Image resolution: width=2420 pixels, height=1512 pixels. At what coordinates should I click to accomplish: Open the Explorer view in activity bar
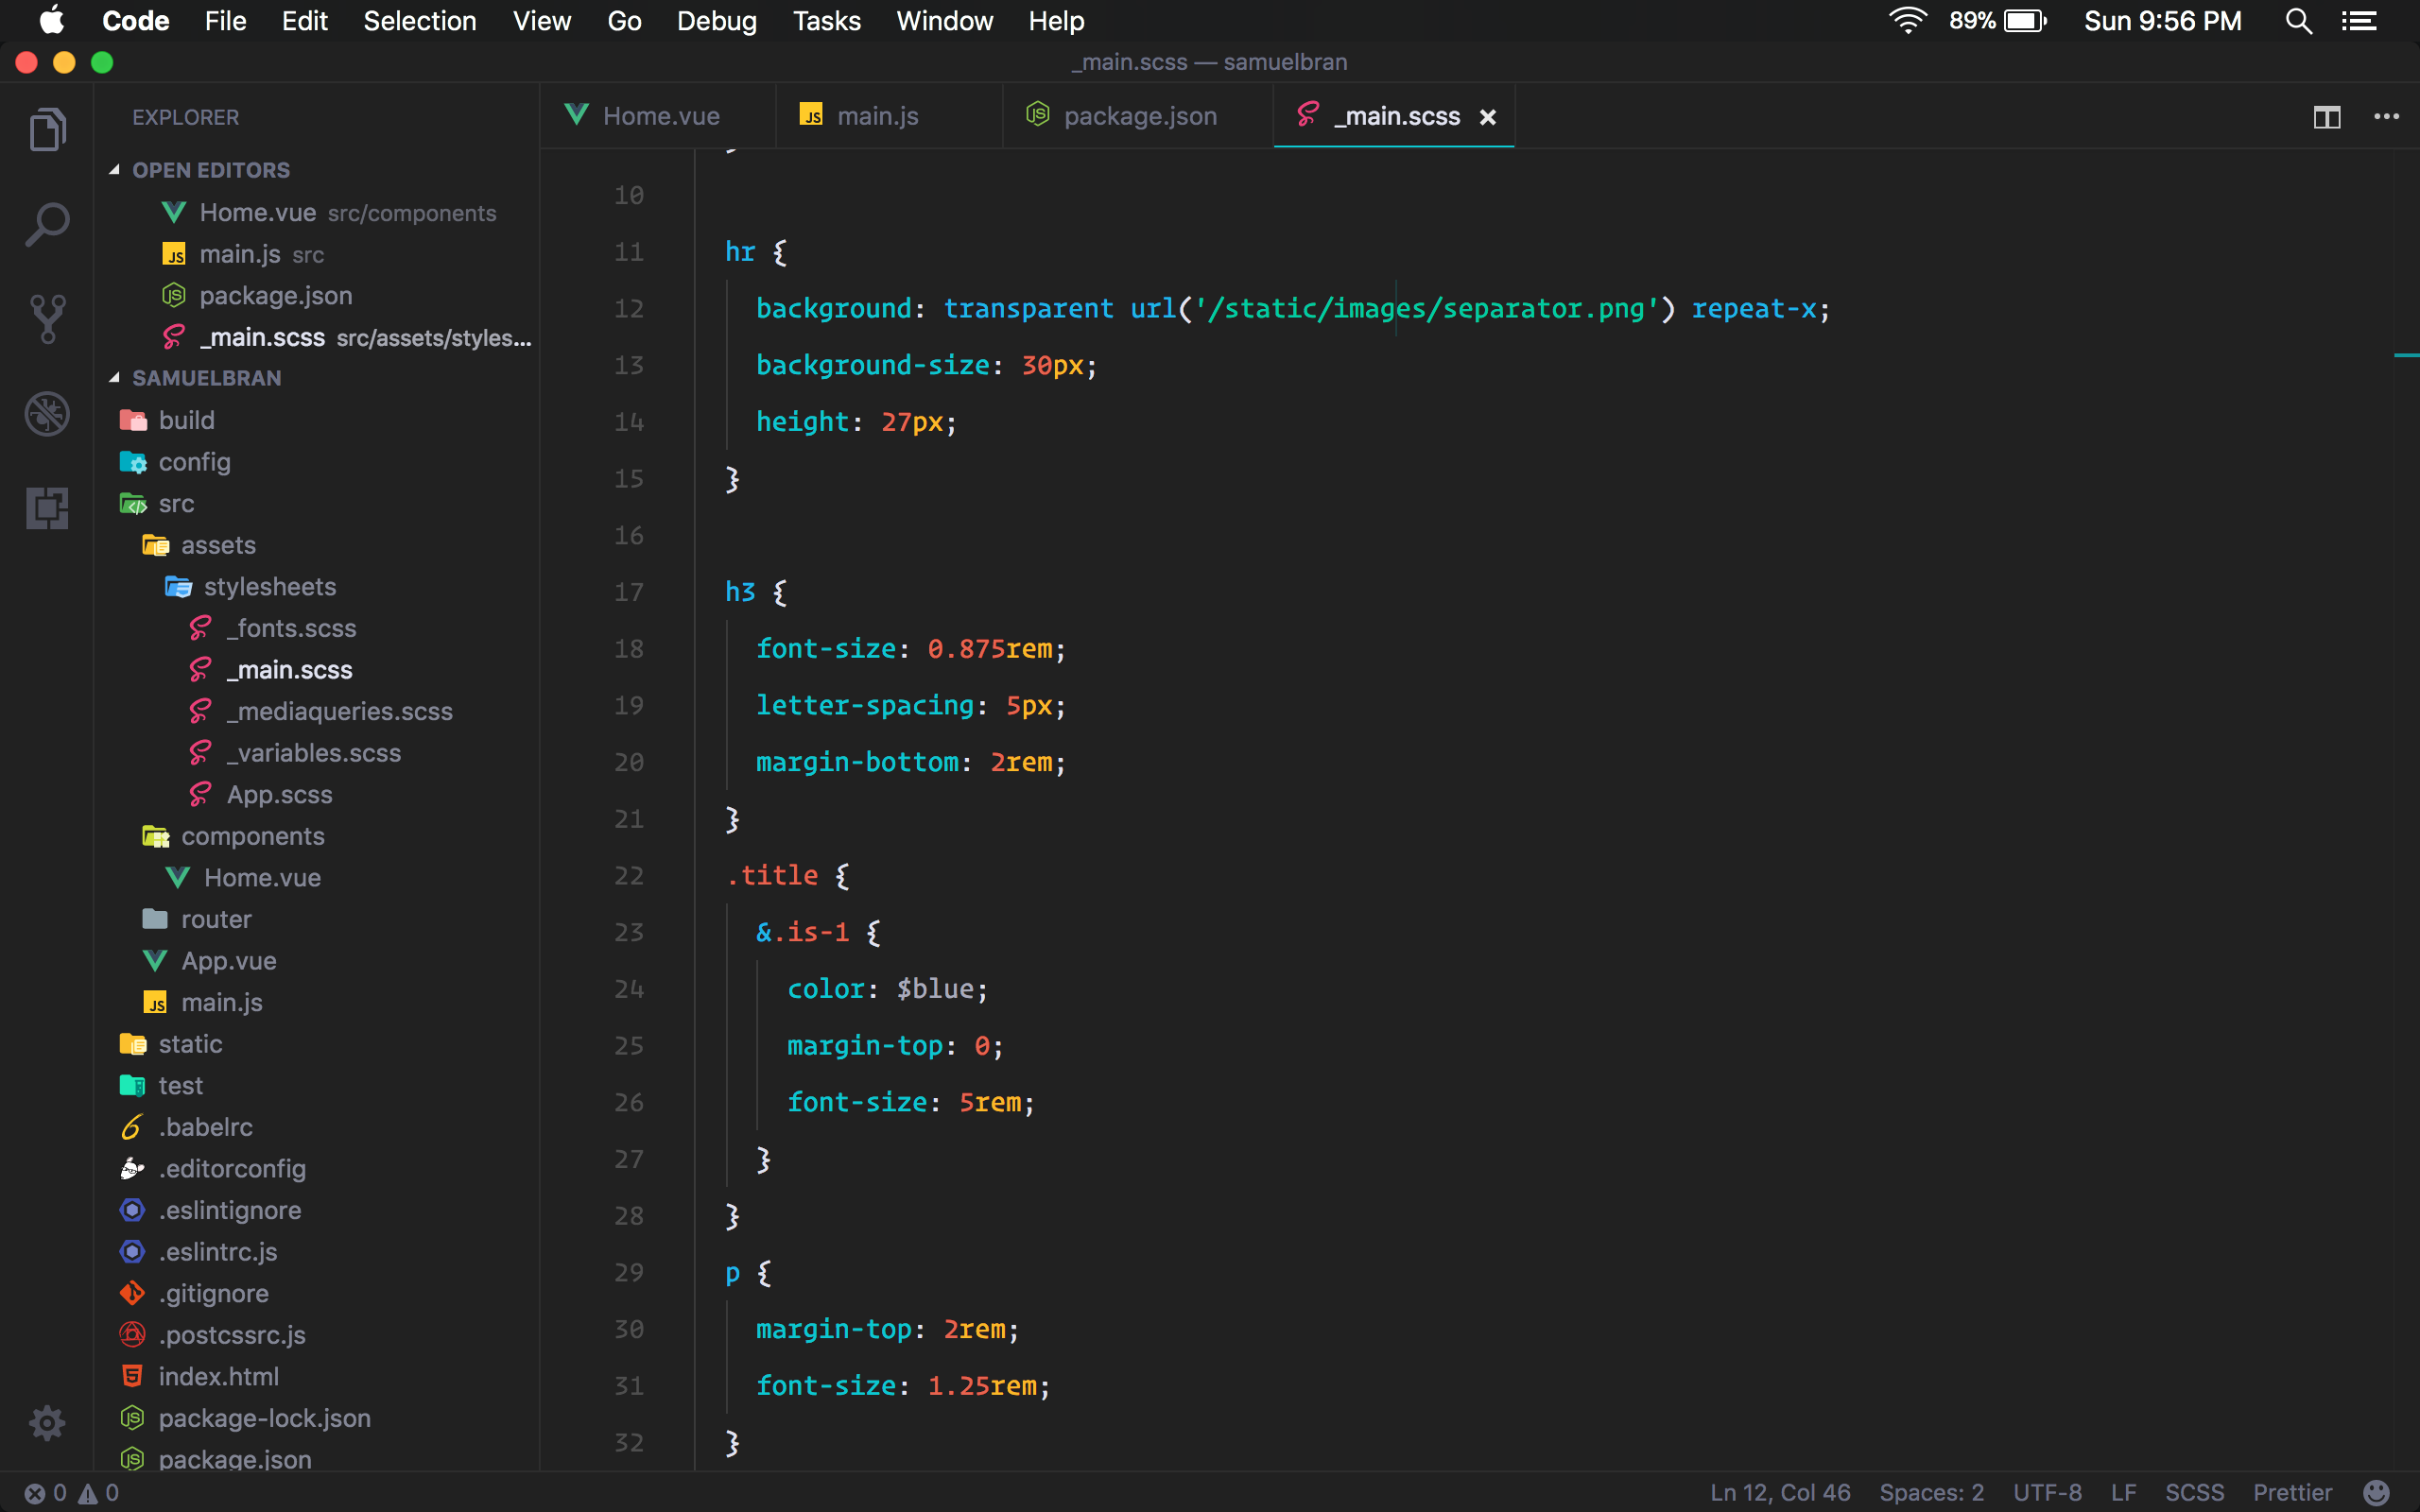tap(47, 130)
